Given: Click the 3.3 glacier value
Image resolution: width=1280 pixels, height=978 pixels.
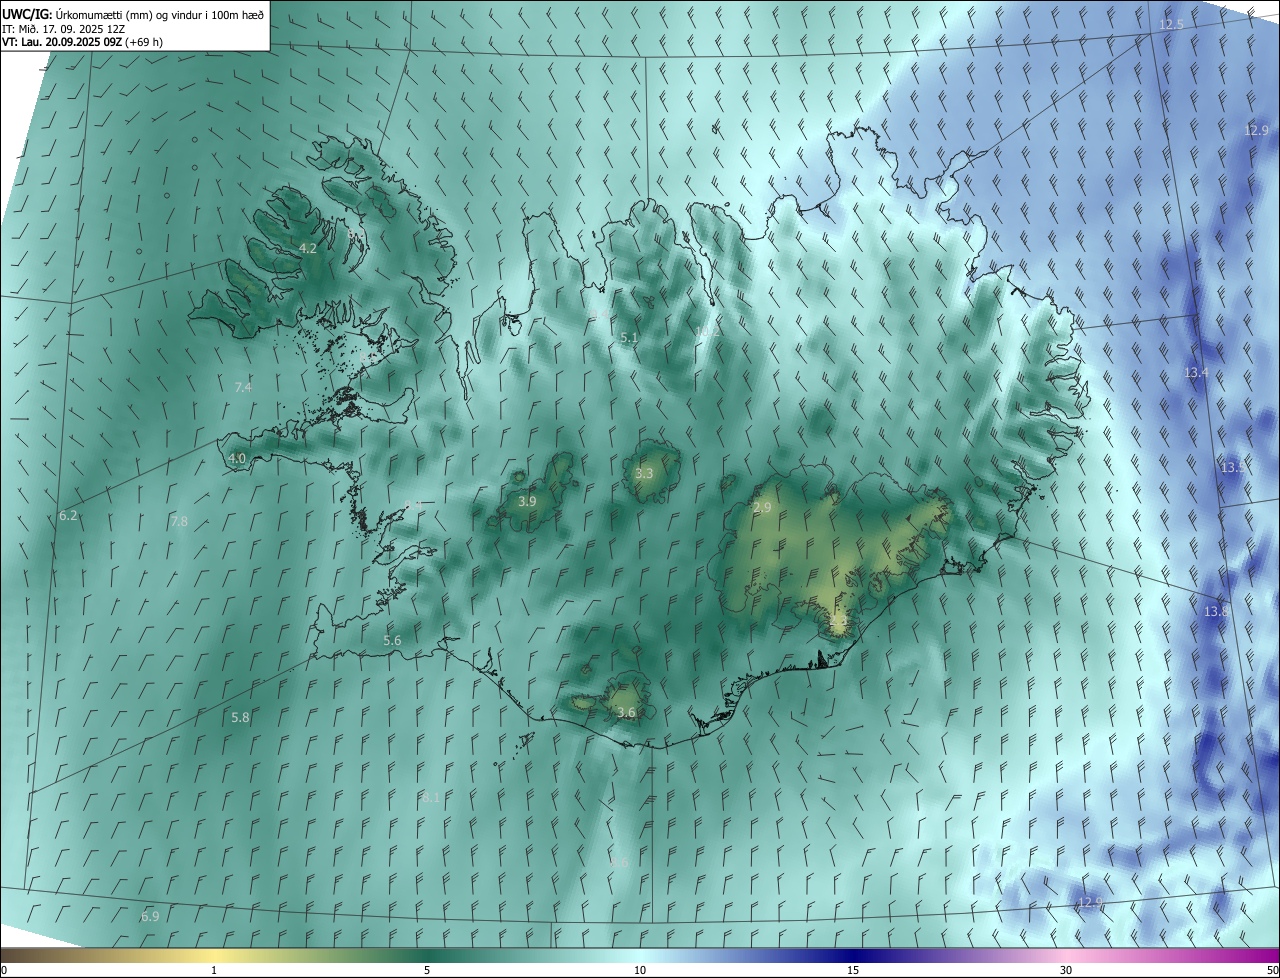Looking at the screenshot, I should [x=644, y=474].
